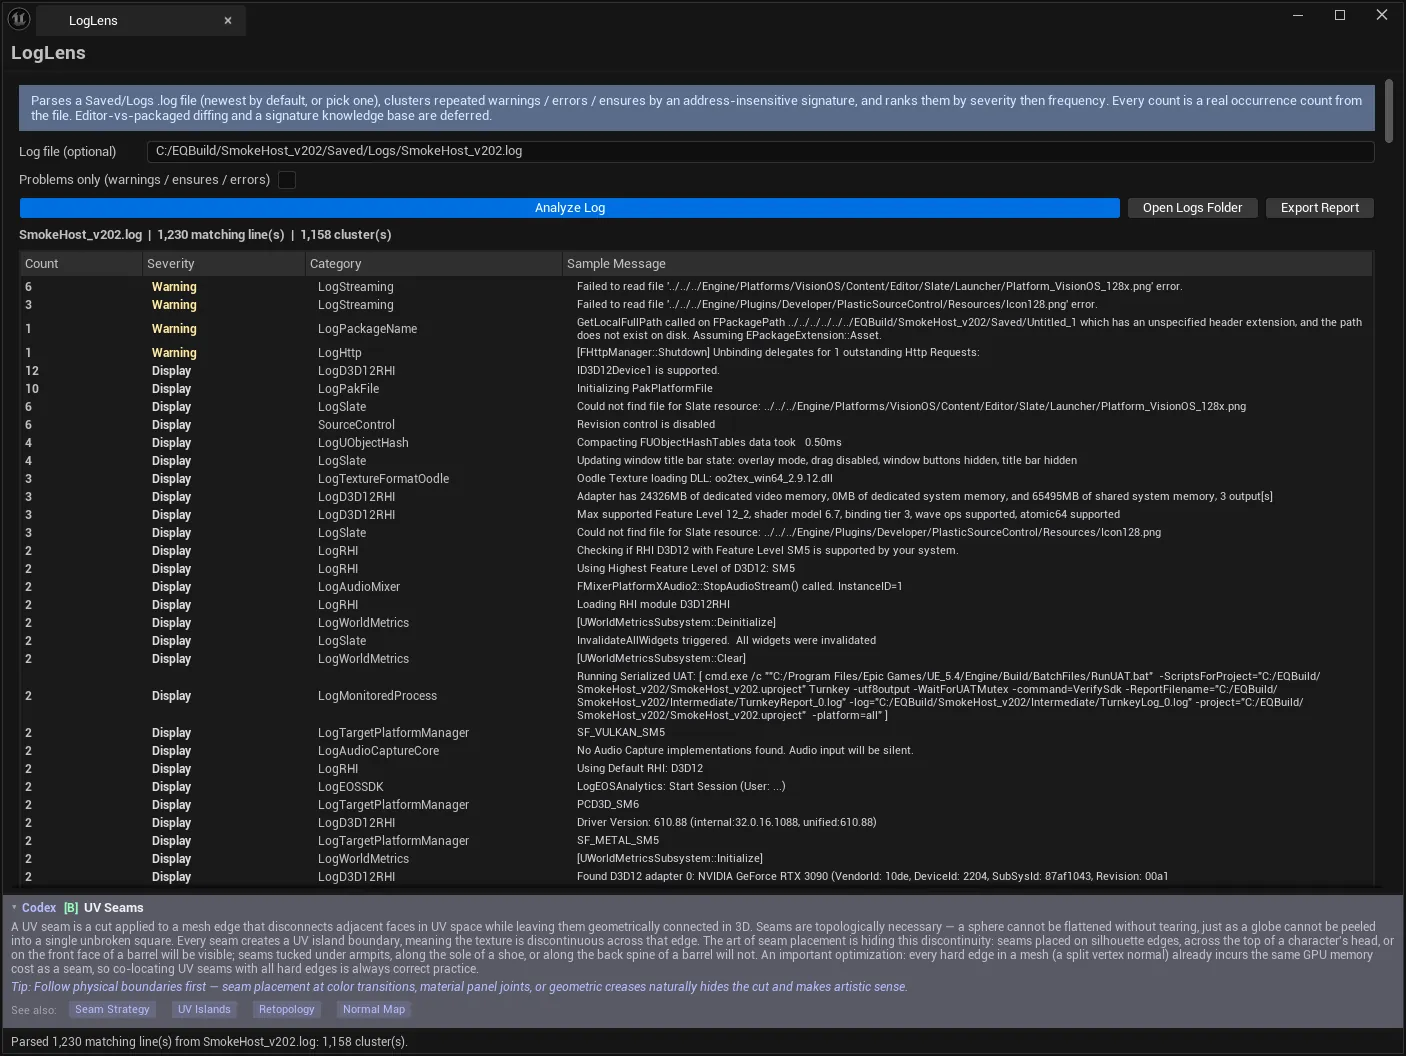Viewport: 1406px width, 1056px height.
Task: Select the LogTextureFormatOodle row
Action: point(696,479)
